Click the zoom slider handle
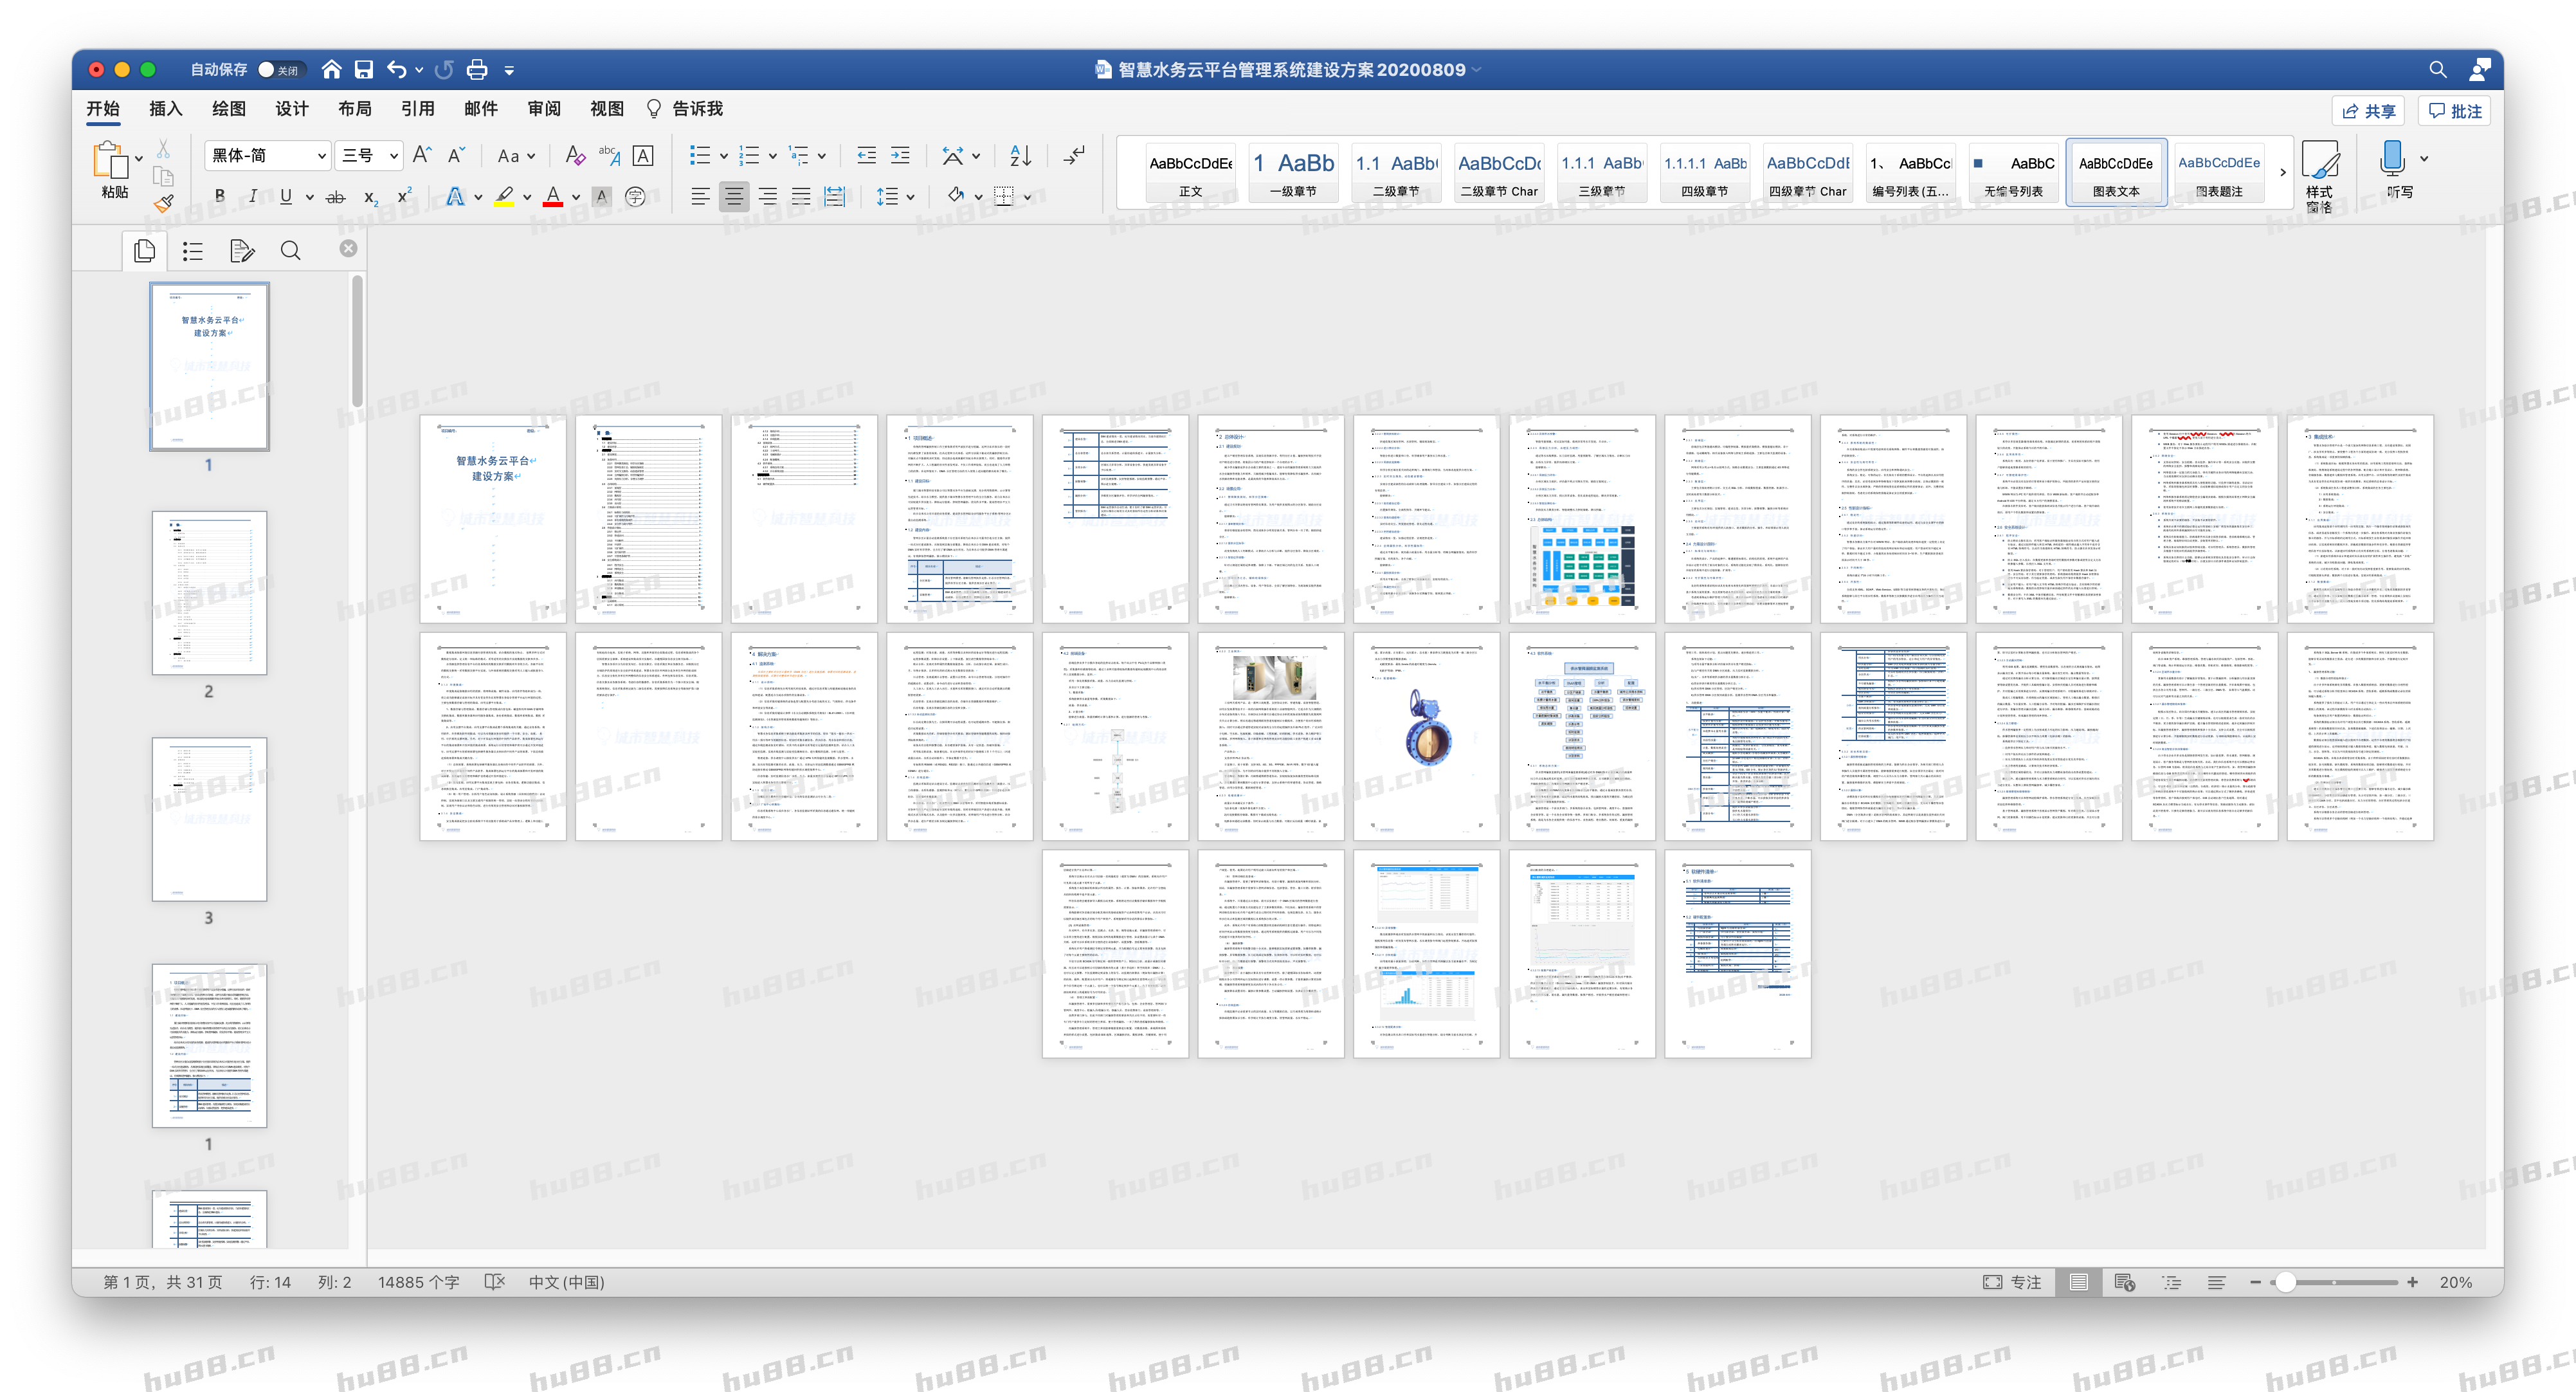 pyautogui.click(x=2285, y=1282)
